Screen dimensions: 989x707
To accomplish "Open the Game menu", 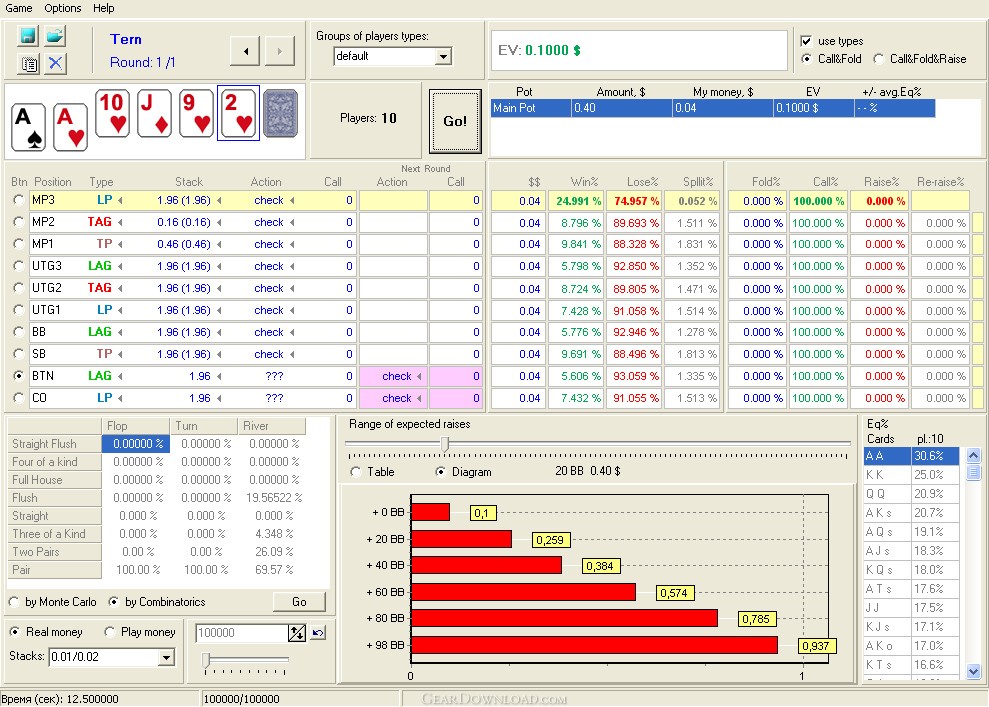I will pyautogui.click(x=18, y=8).
